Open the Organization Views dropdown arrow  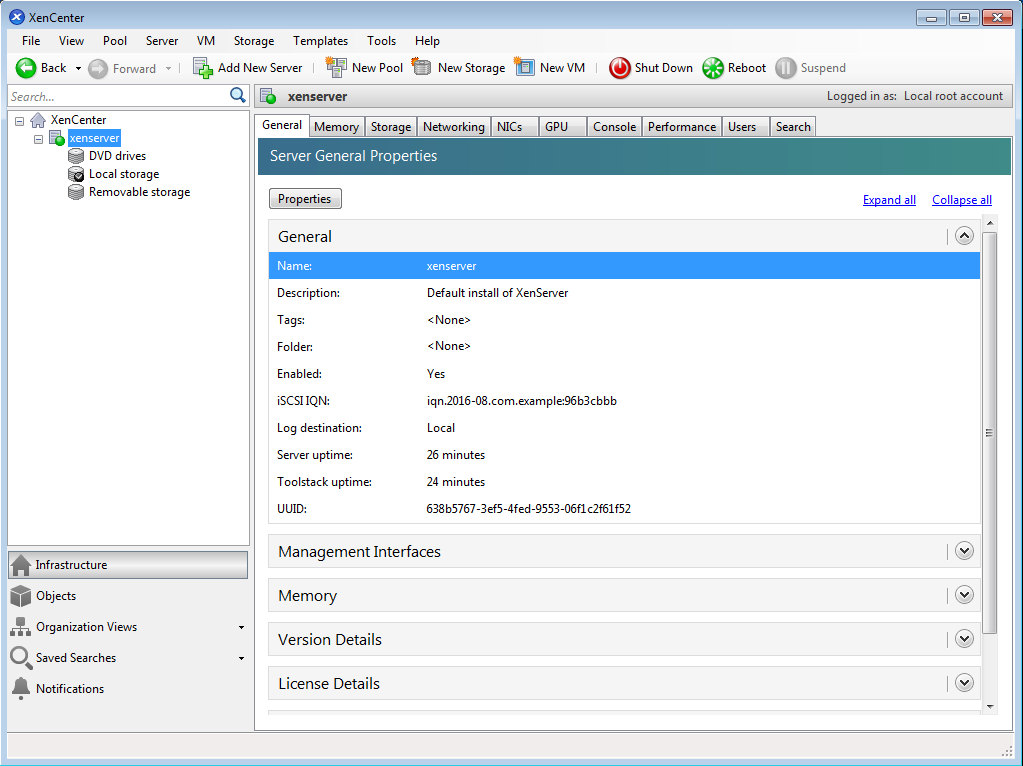[x=241, y=628]
